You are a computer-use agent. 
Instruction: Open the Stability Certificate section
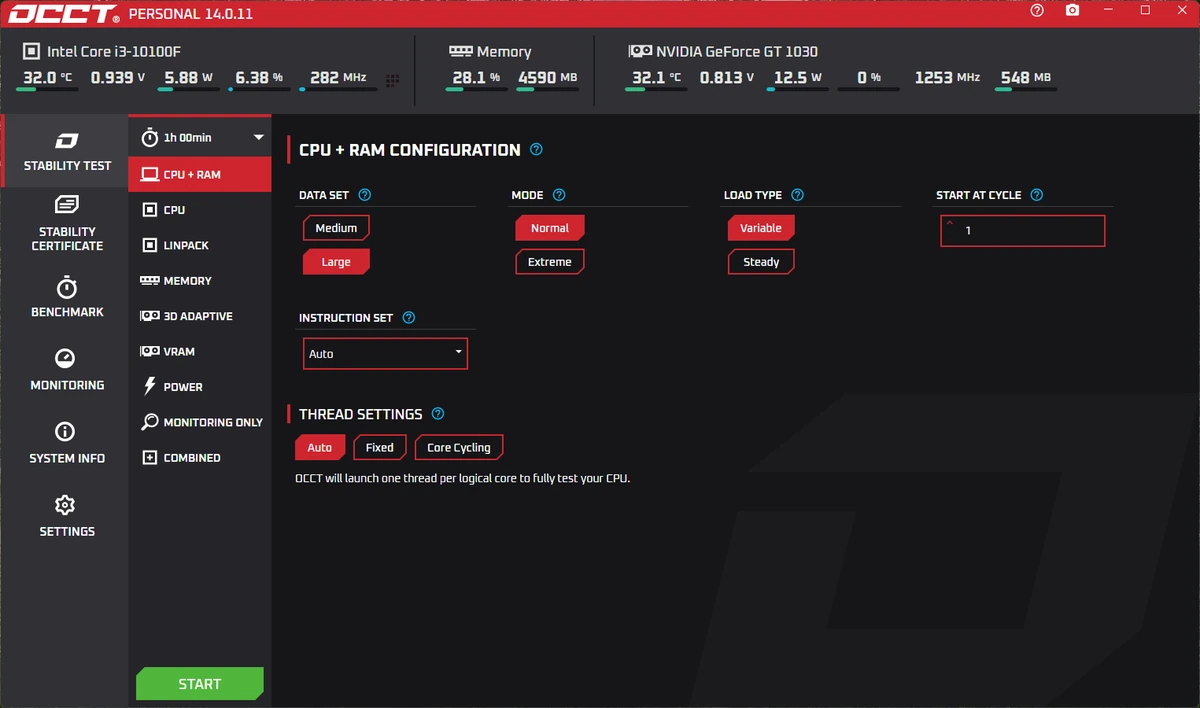click(67, 224)
